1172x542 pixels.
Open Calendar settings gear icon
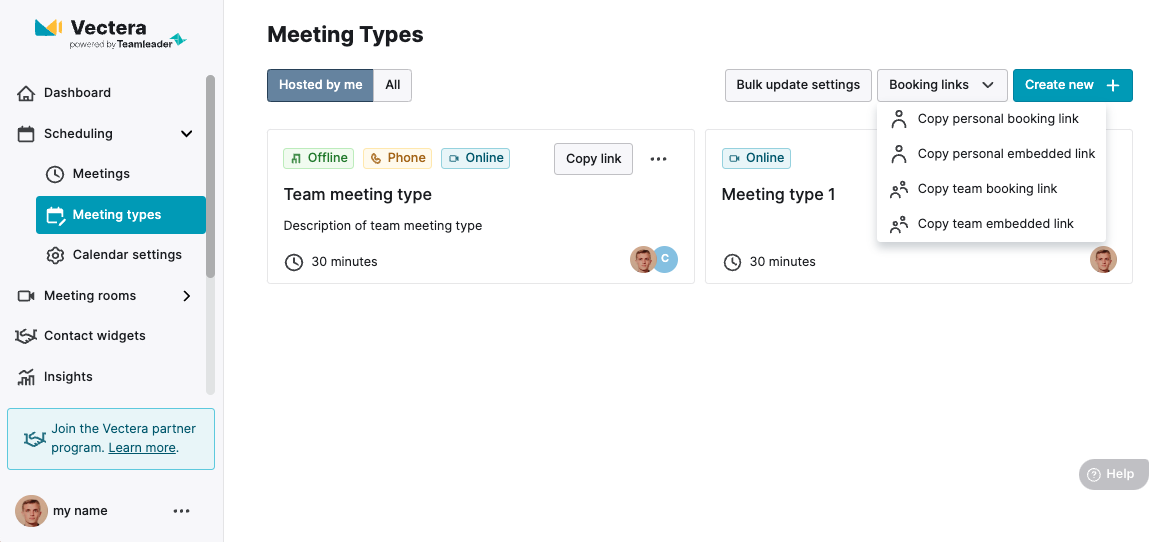(x=55, y=255)
